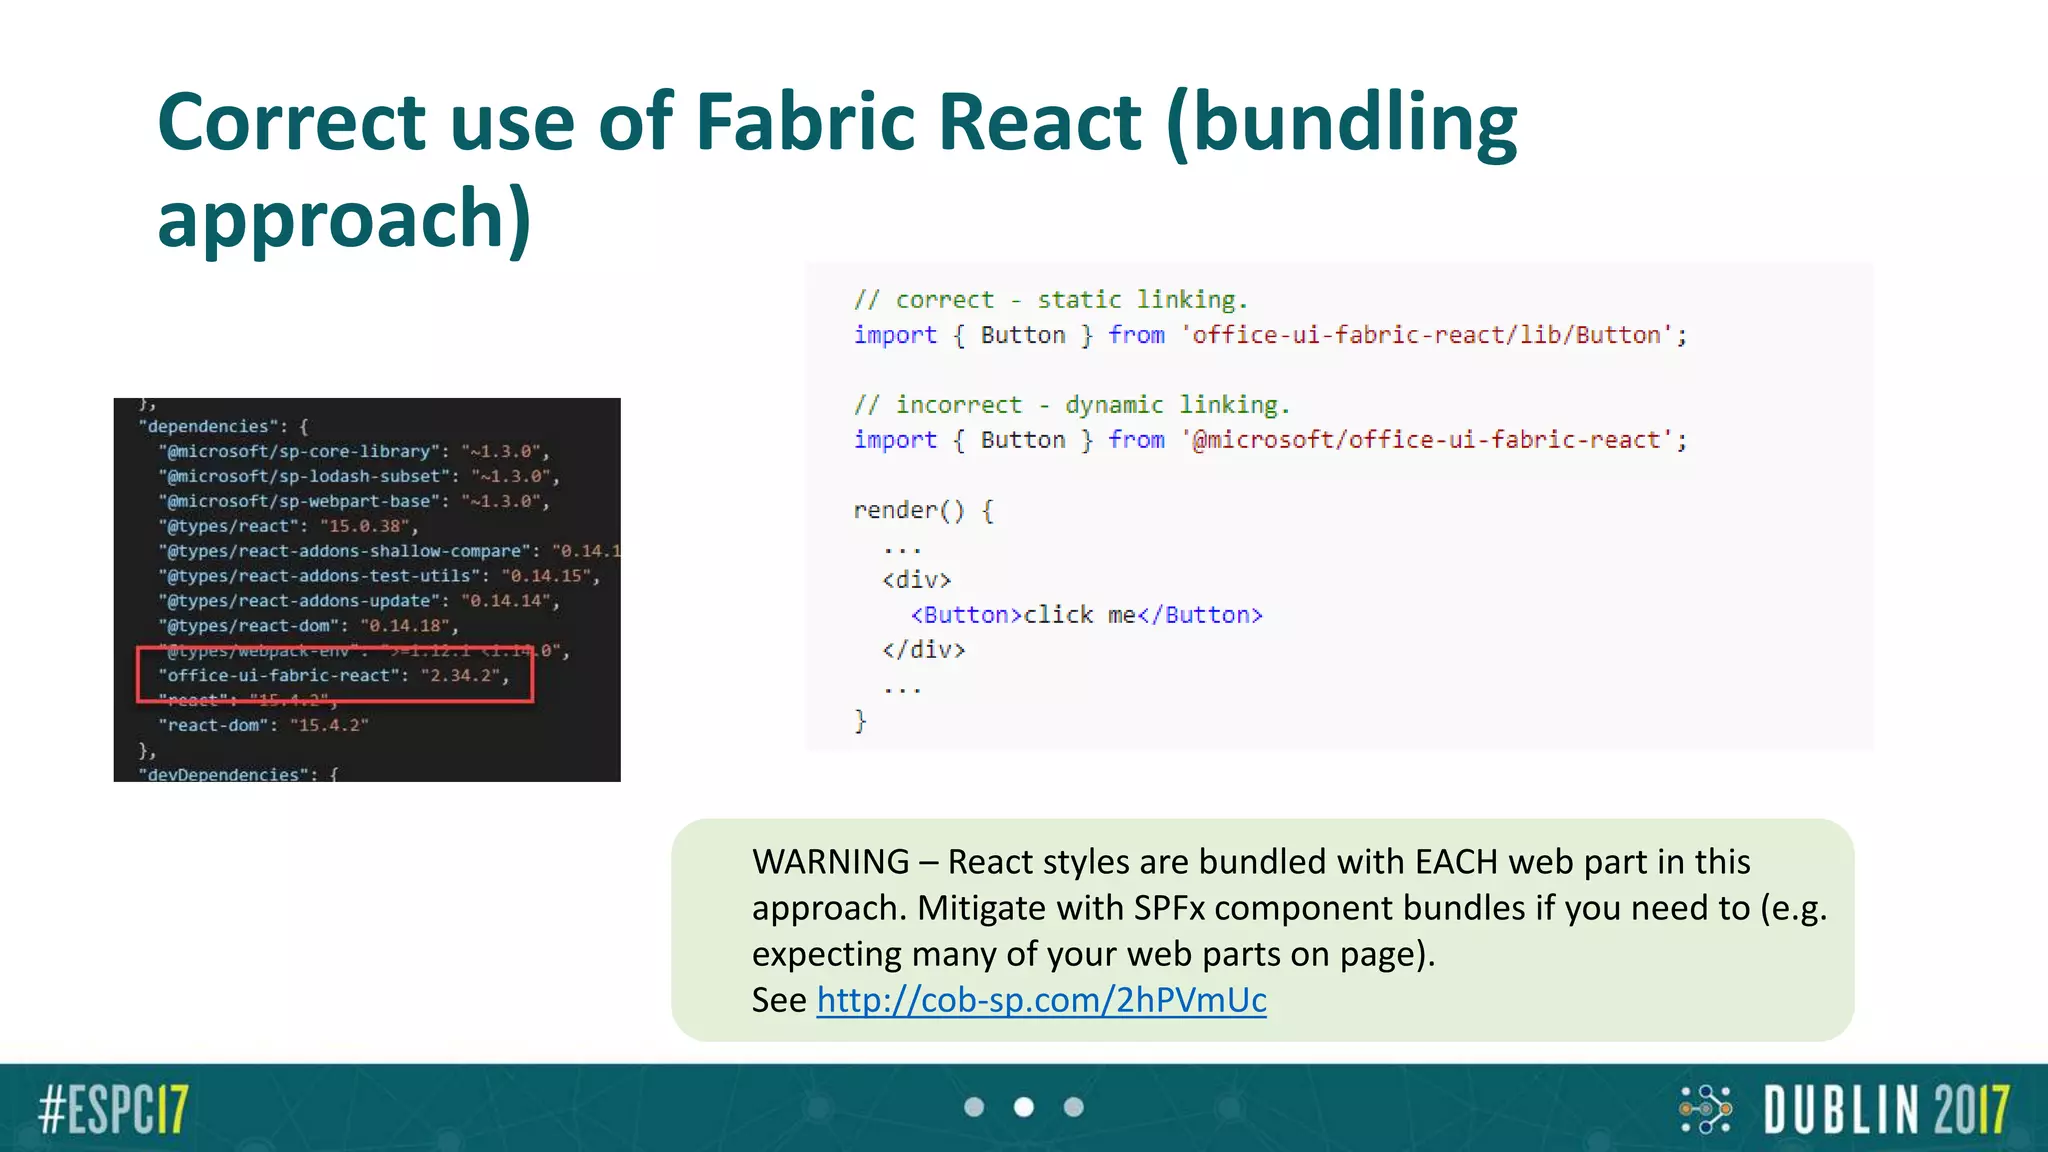This screenshot has height=1152, width=2048.
Task: Click the '@microsoft/sp-core-library' dependency line
Action: tap(354, 452)
